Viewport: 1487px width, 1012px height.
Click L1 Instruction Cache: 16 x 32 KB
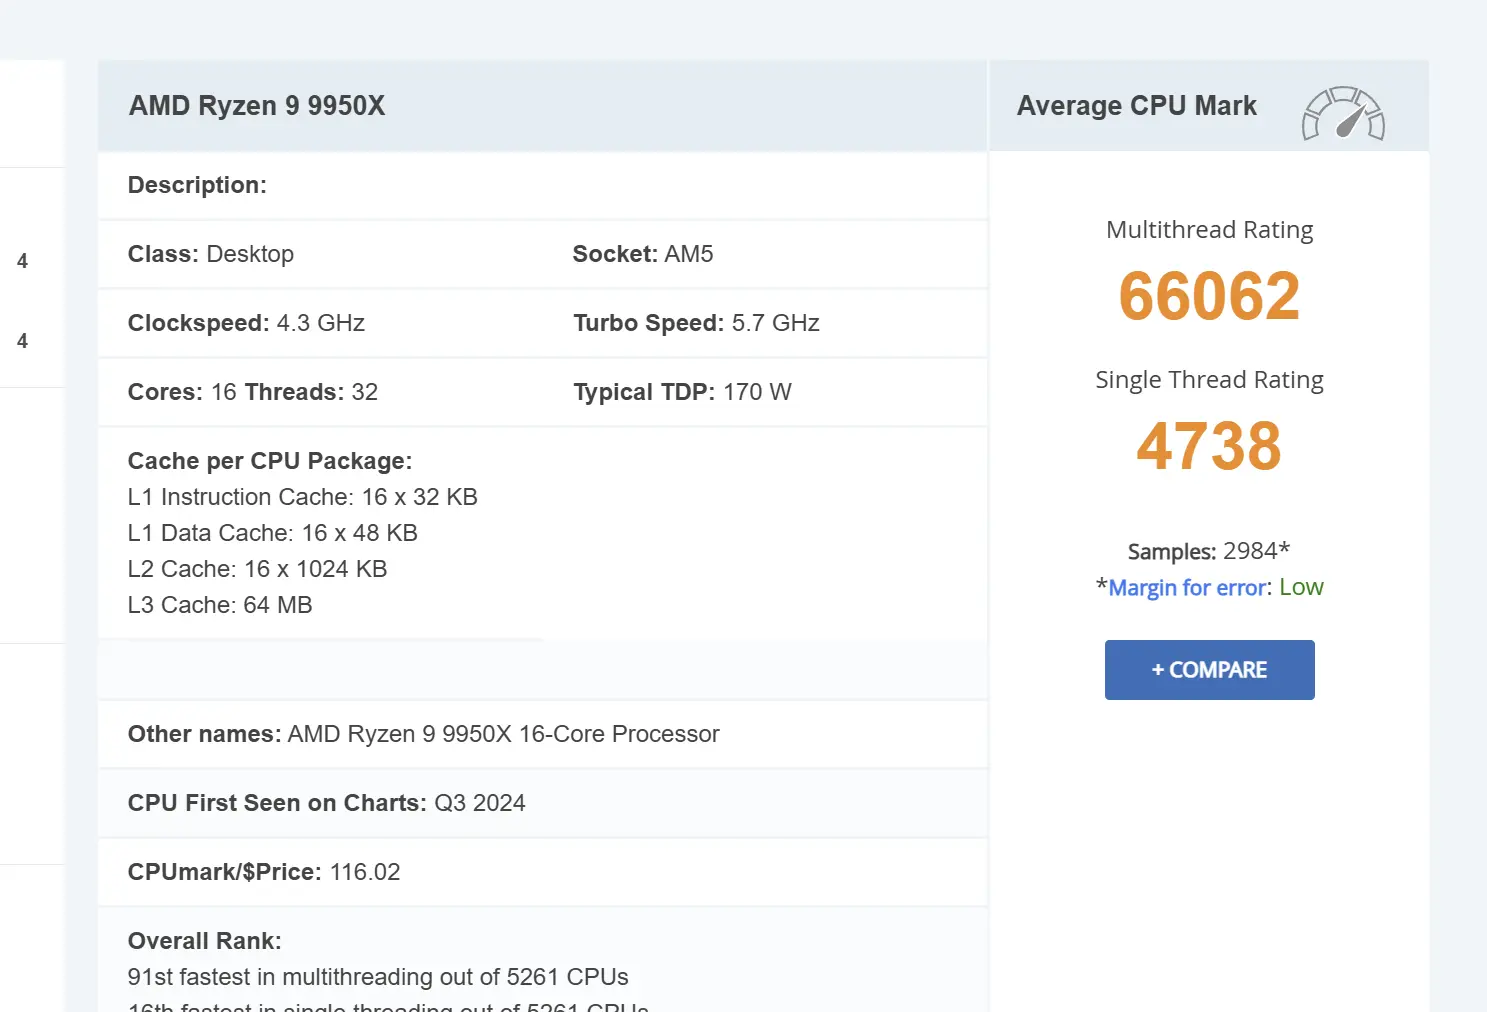point(303,497)
